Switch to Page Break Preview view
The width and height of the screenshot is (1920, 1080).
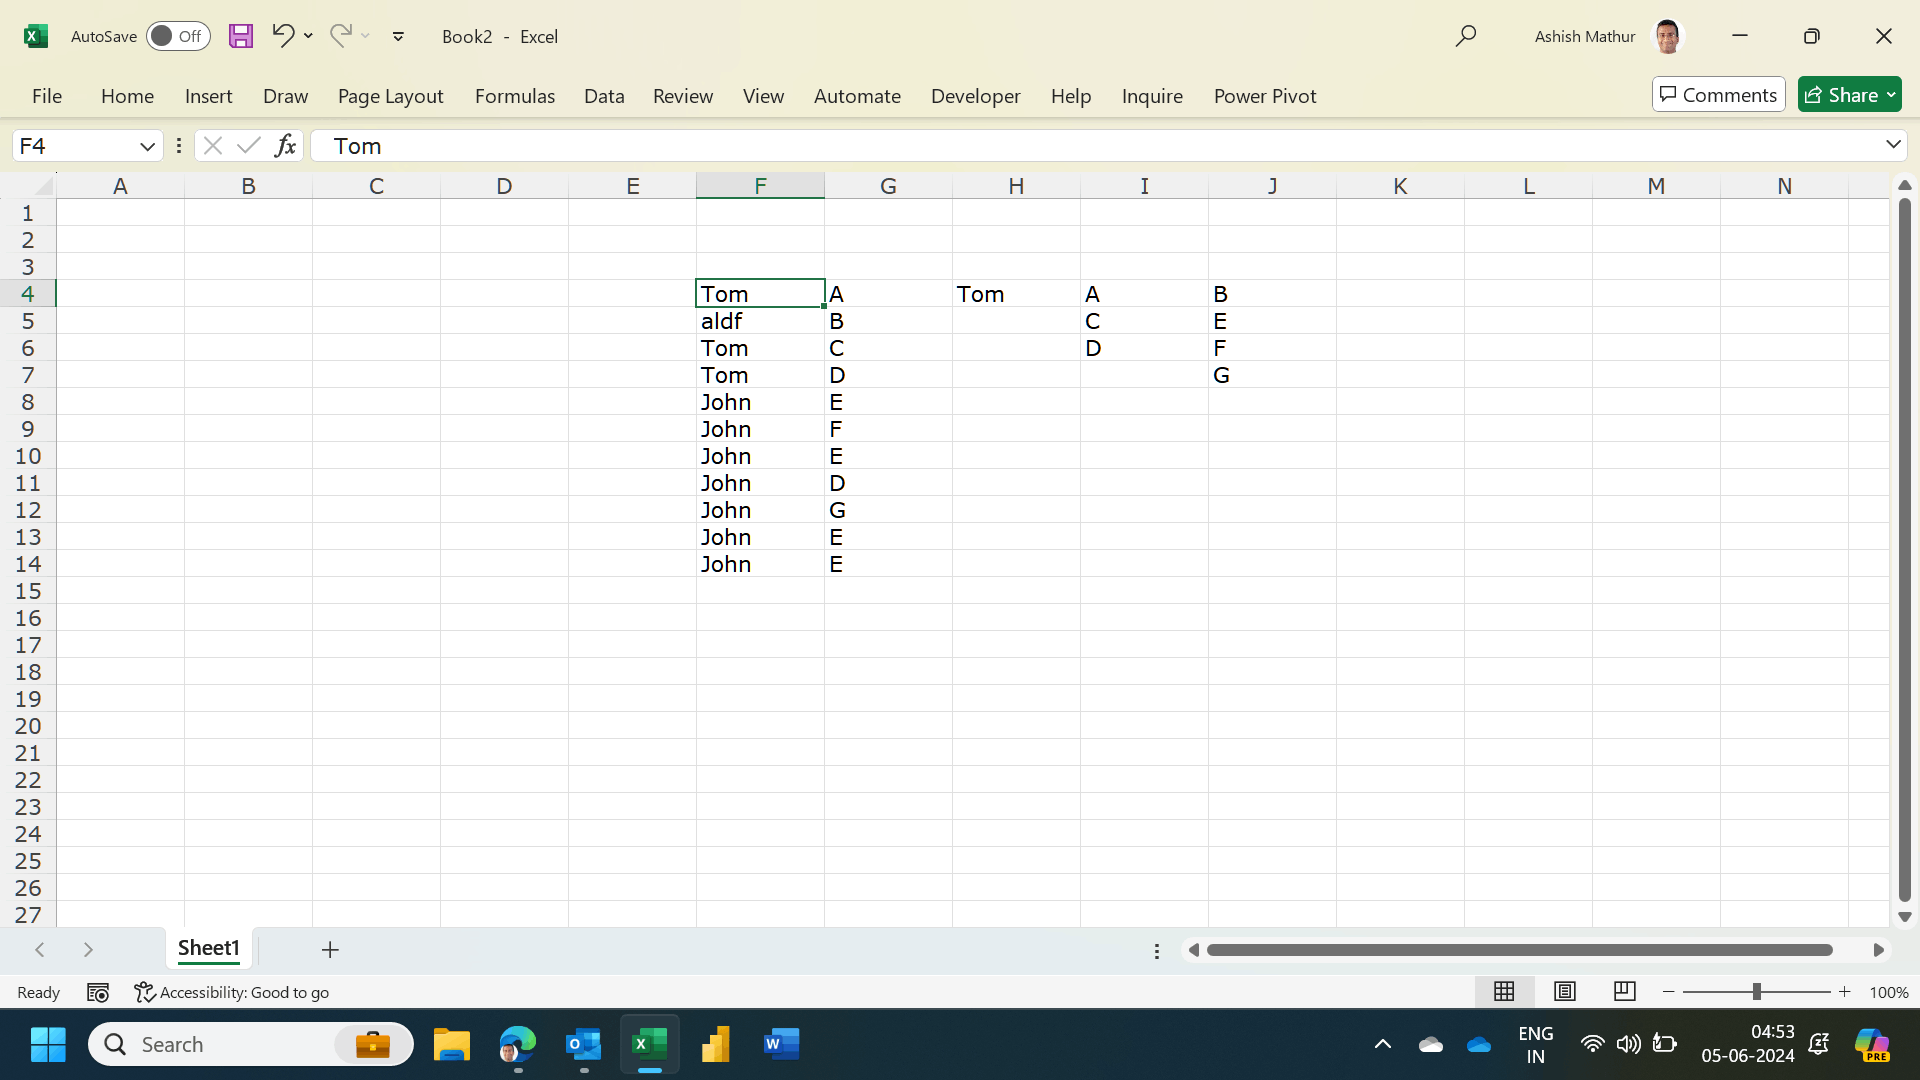1624,991
